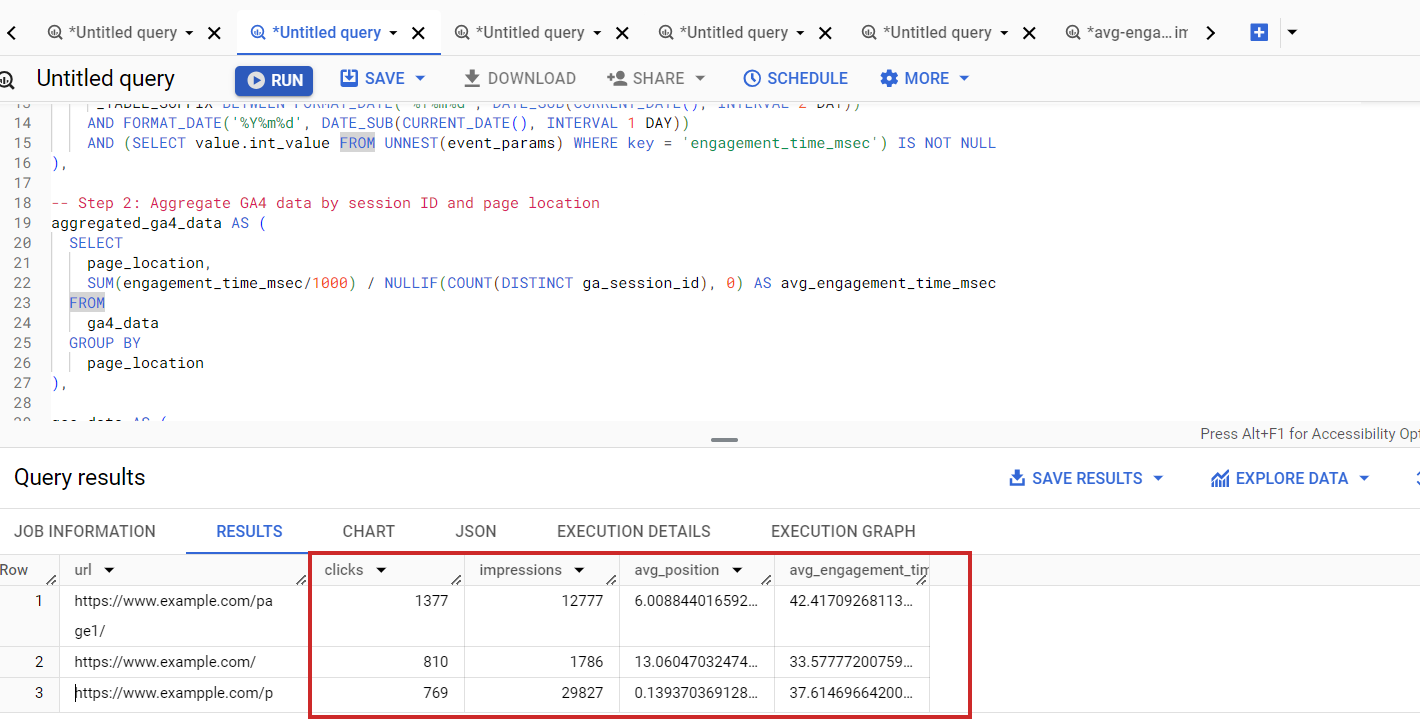Click the More settings gear icon
The height and width of the screenshot is (724, 1420).
pyautogui.click(x=887, y=78)
